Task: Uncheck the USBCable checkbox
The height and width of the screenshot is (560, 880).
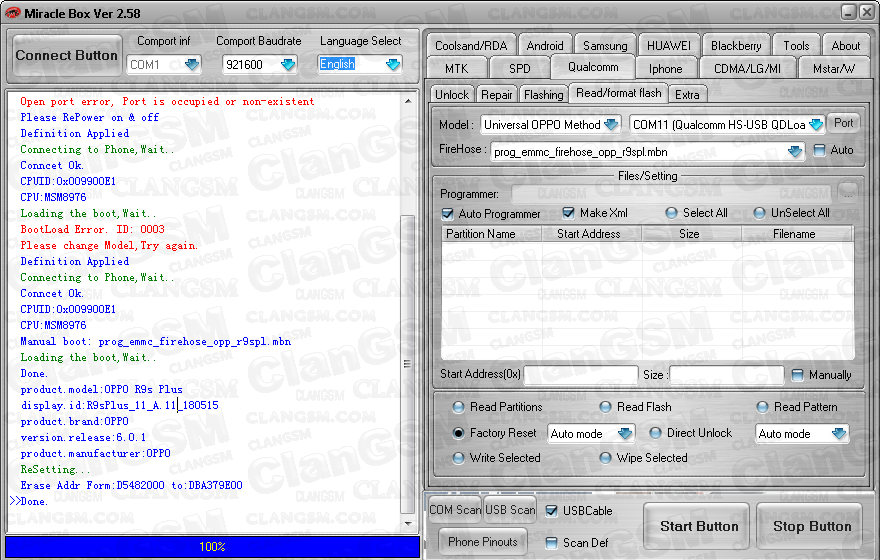Action: point(552,511)
